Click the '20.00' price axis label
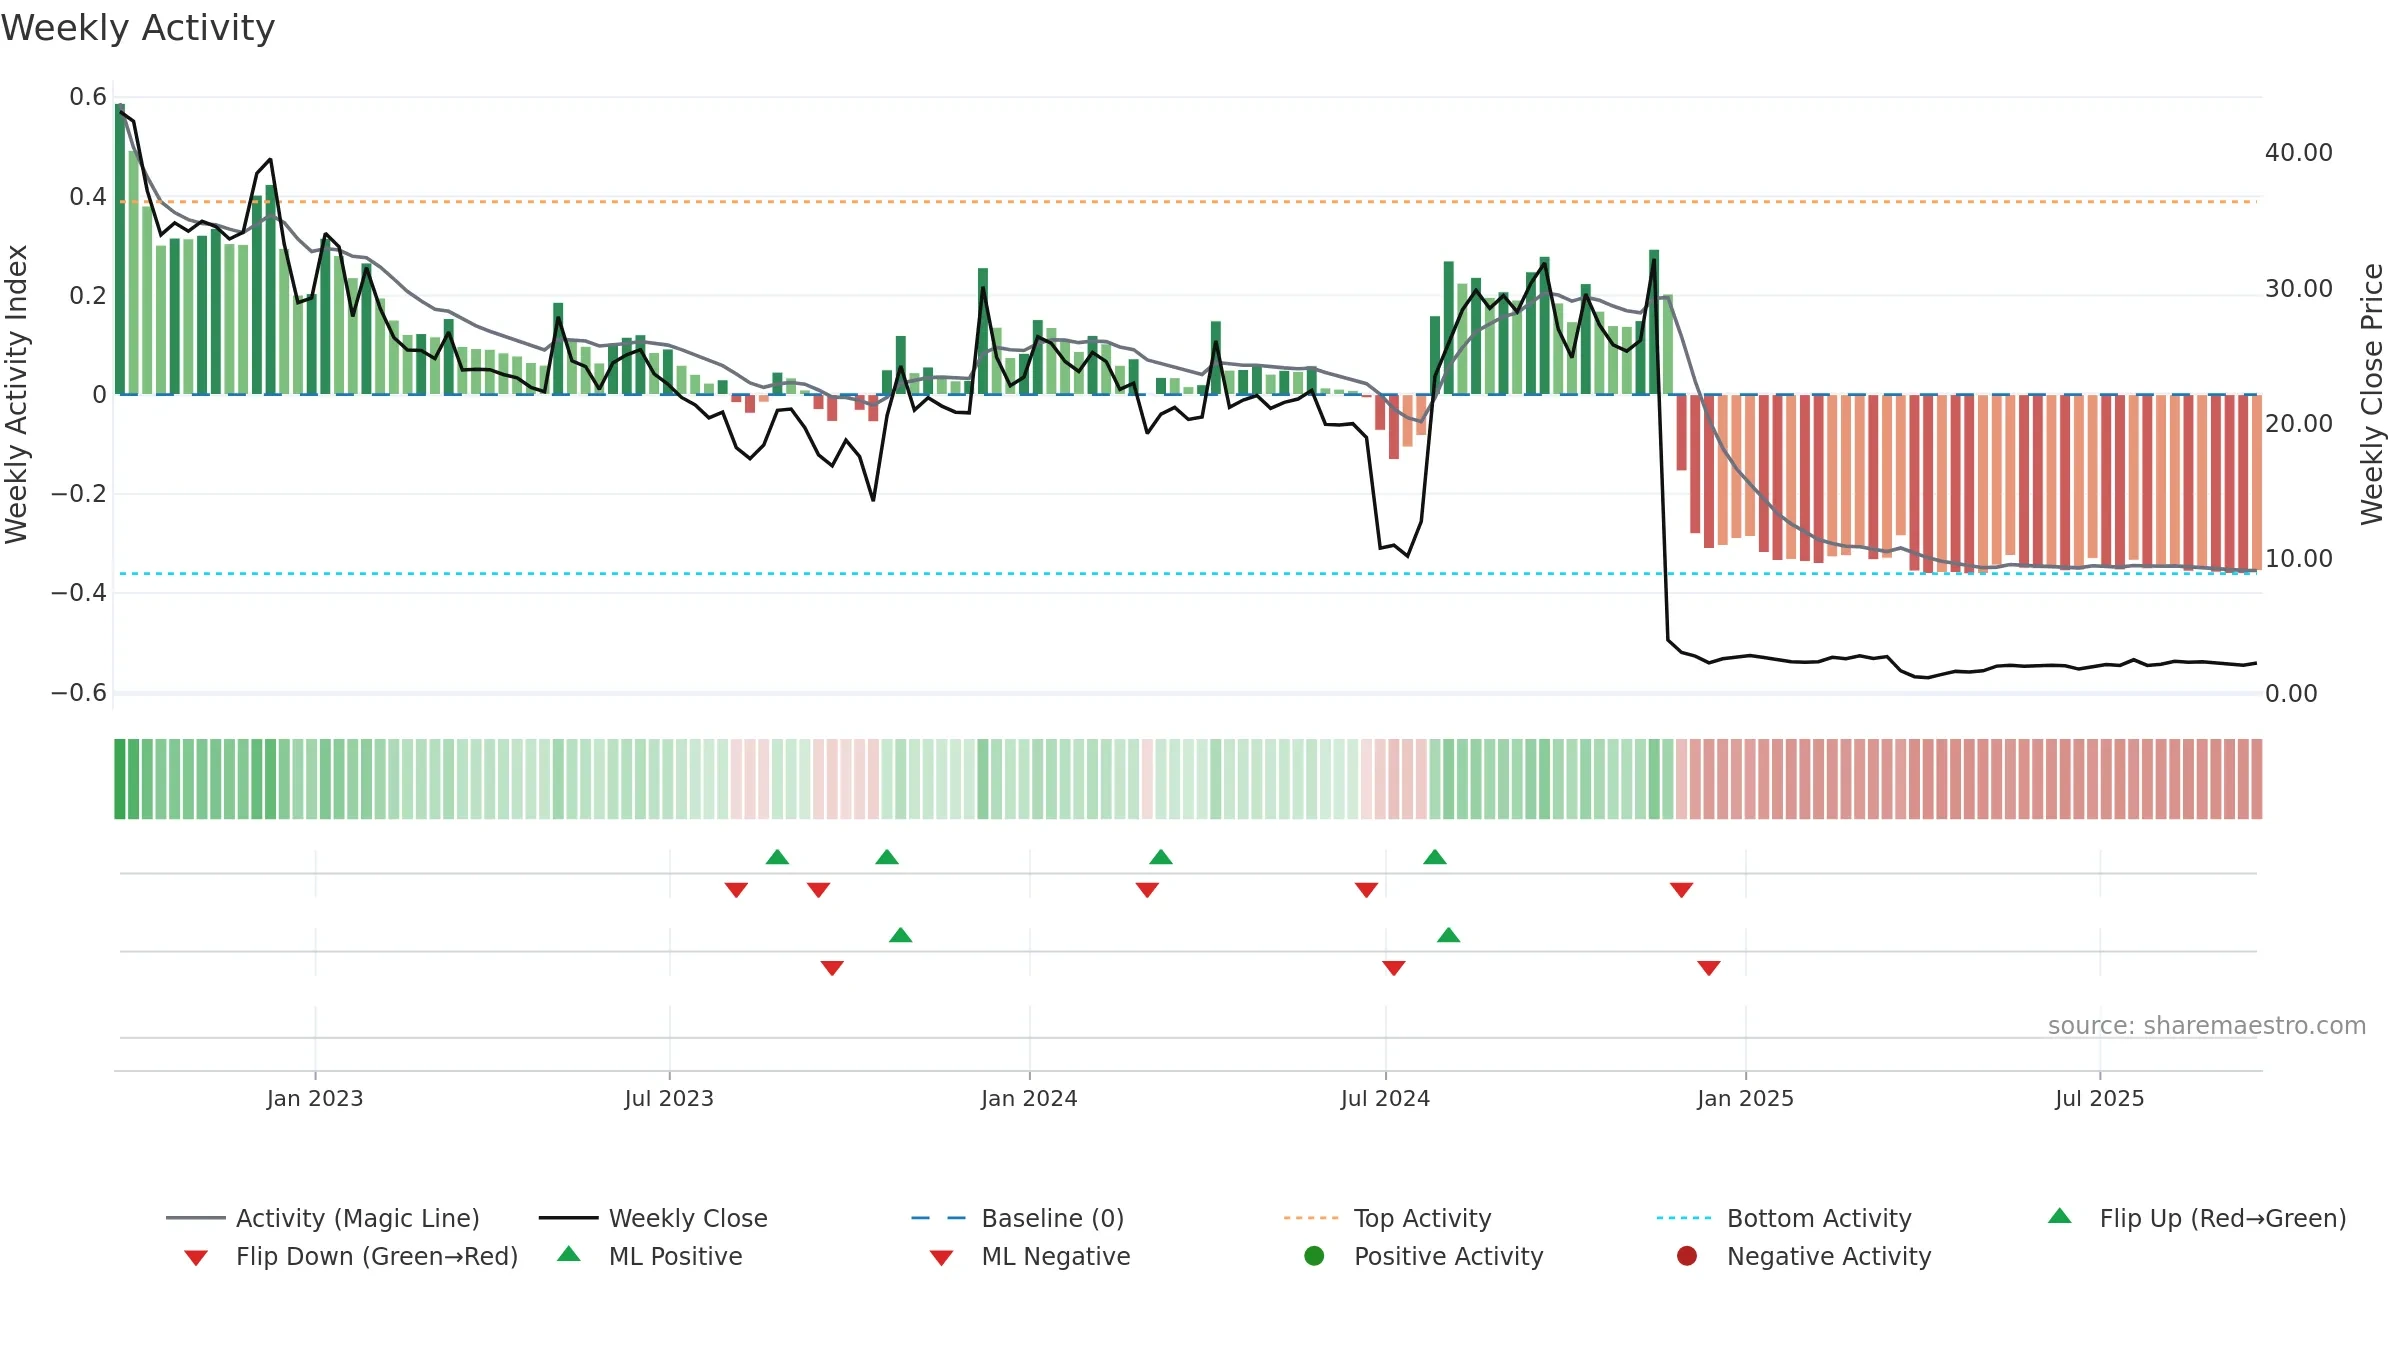 [2299, 423]
